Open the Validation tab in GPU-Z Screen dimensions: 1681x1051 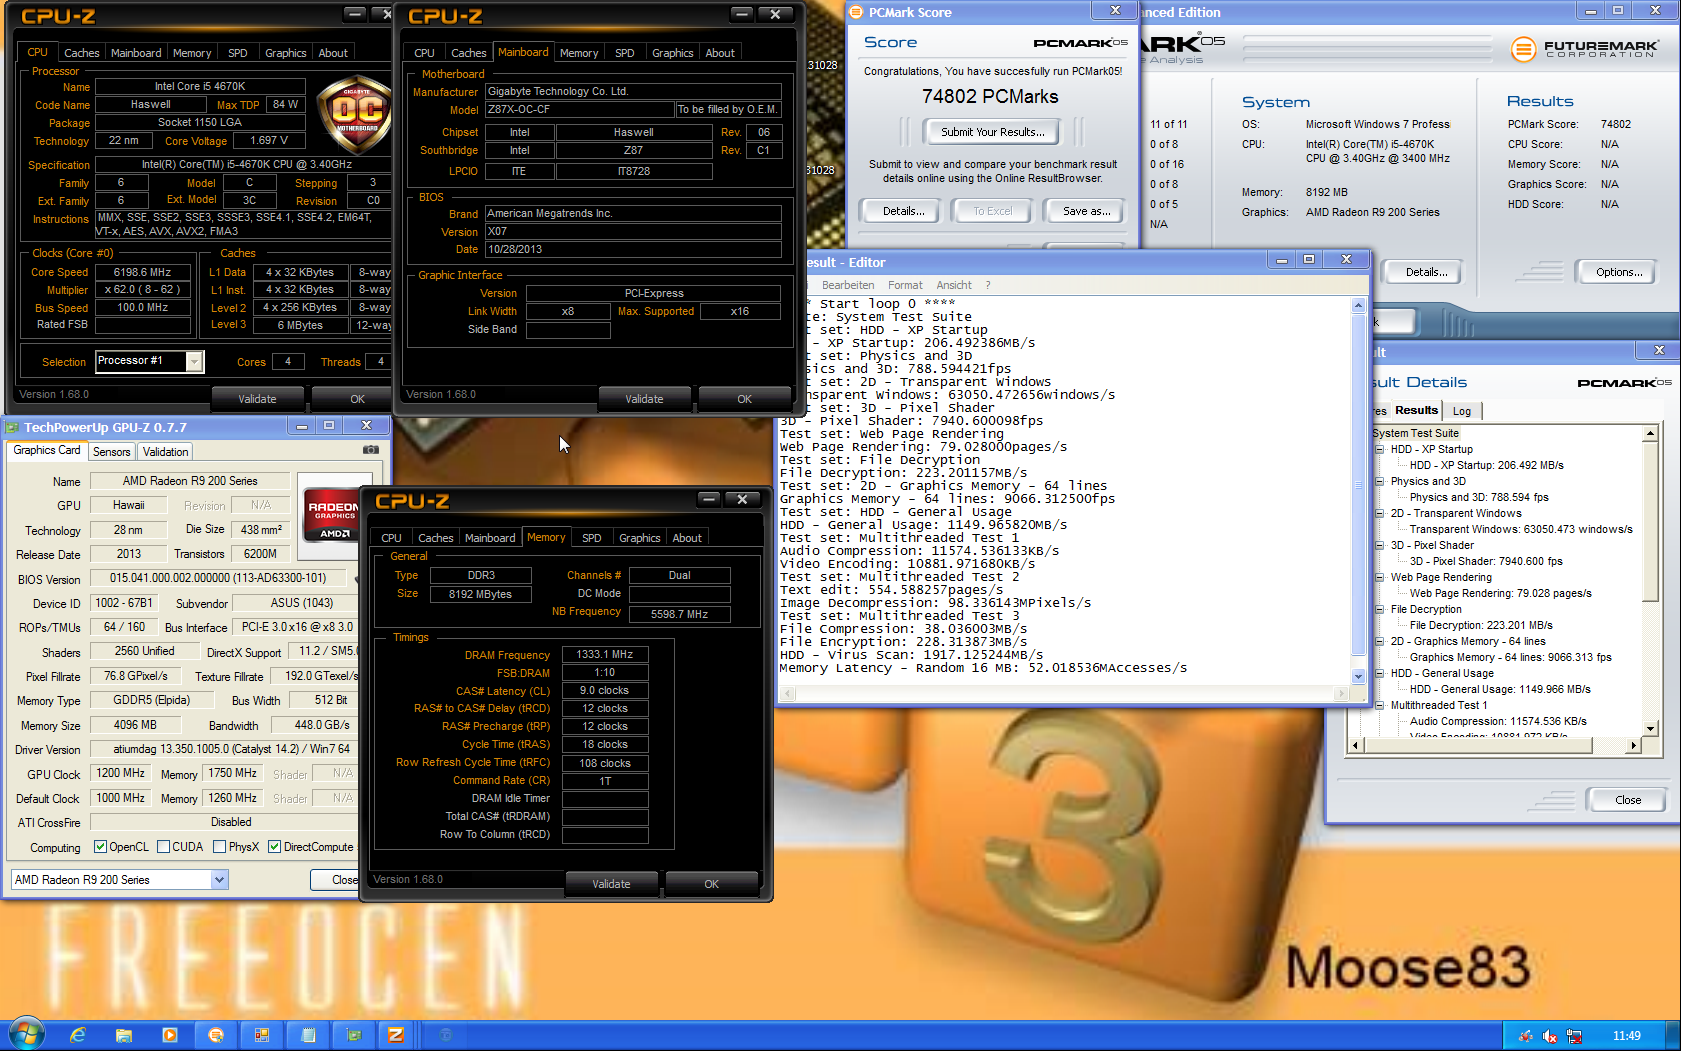tap(165, 452)
